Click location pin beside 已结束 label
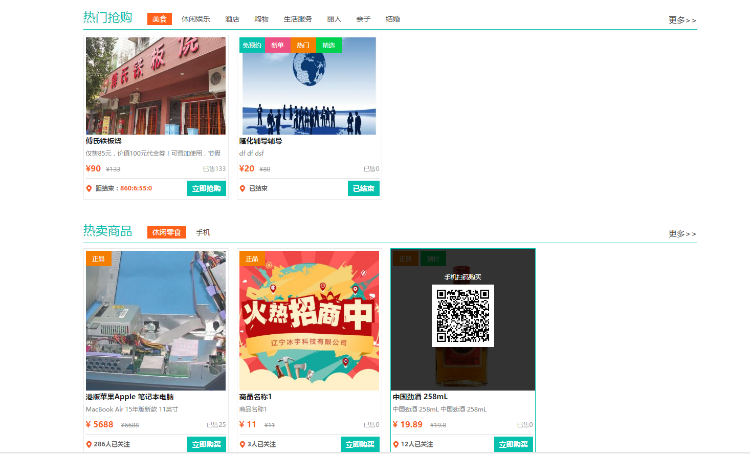Image resolution: width=750 pixels, height=454 pixels. tap(243, 188)
